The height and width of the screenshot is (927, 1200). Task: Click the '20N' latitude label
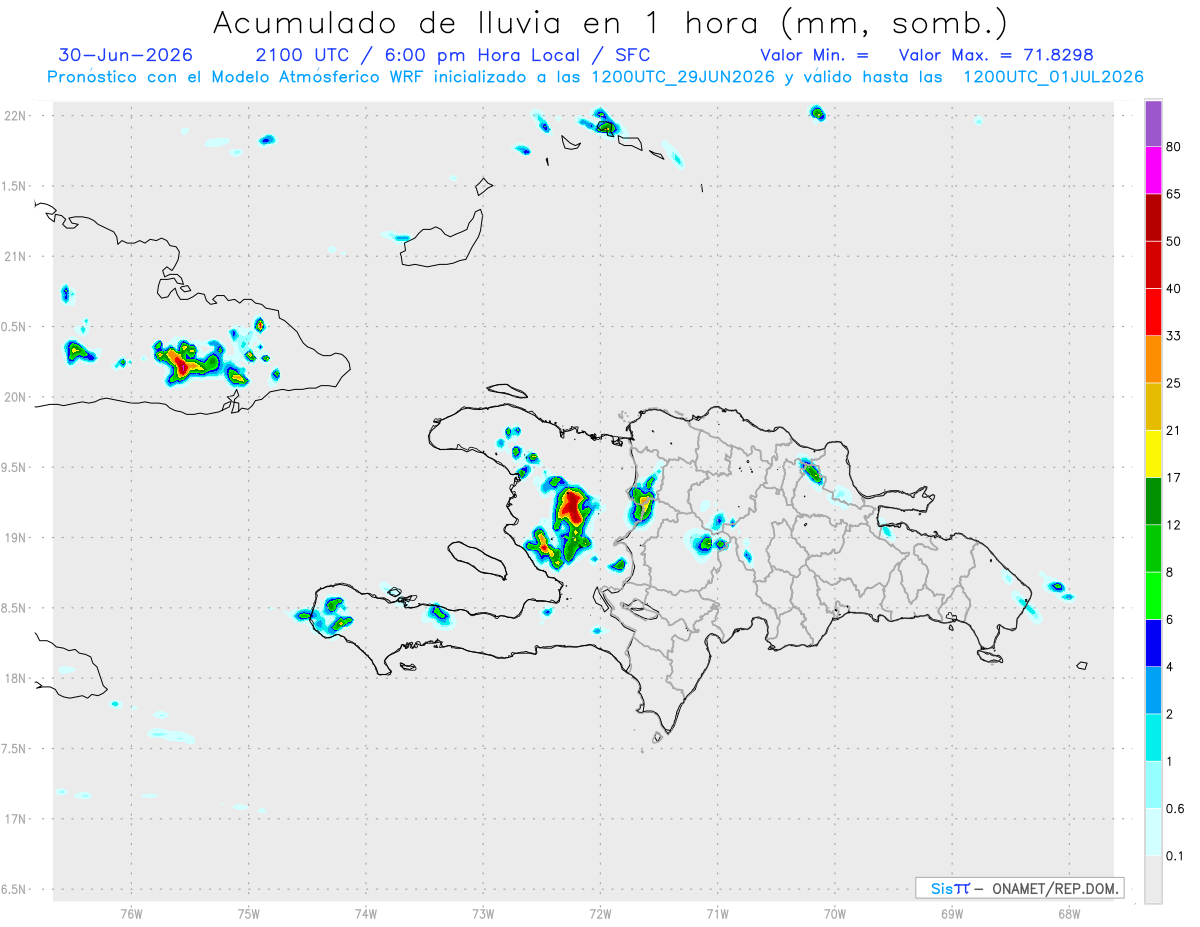pos(16,397)
